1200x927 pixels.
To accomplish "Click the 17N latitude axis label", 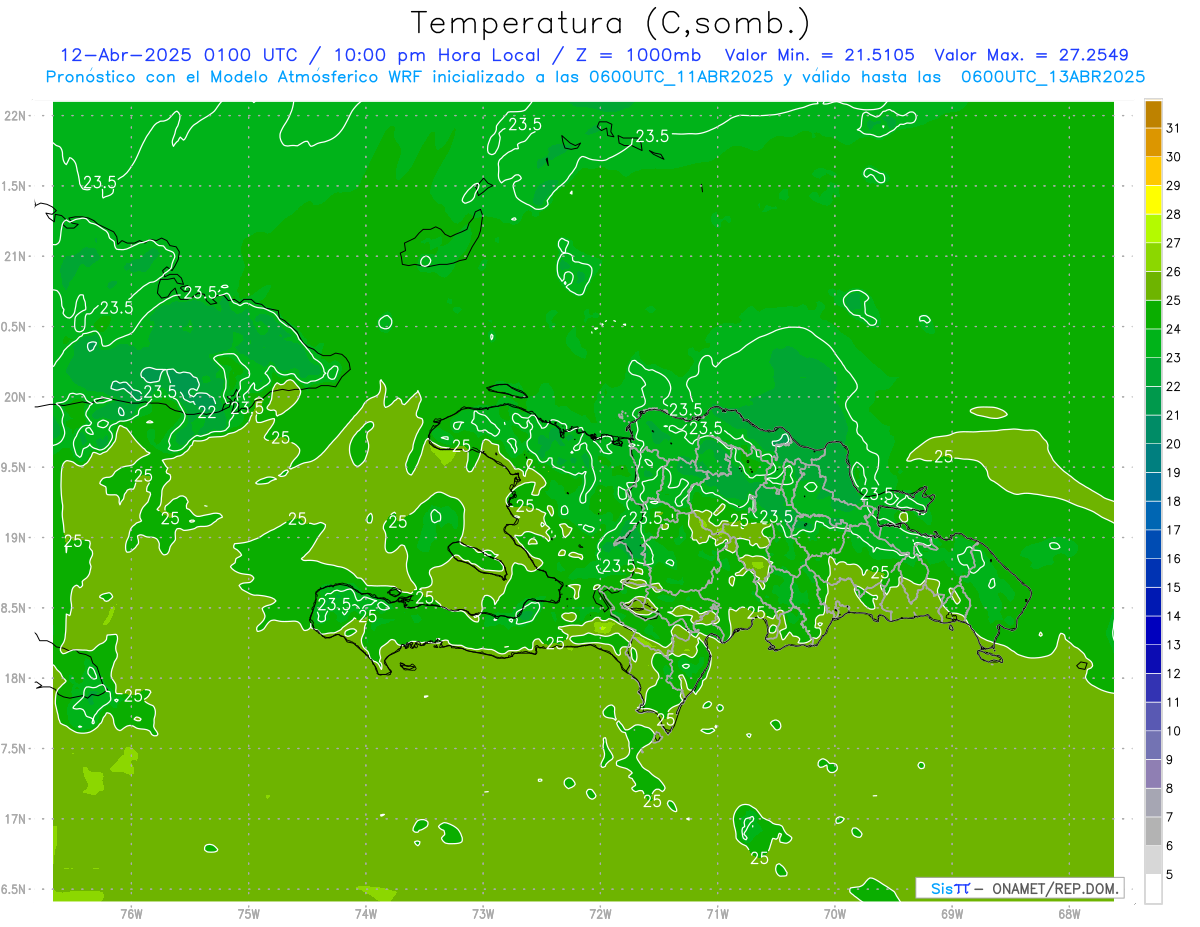I will [x=16, y=819].
